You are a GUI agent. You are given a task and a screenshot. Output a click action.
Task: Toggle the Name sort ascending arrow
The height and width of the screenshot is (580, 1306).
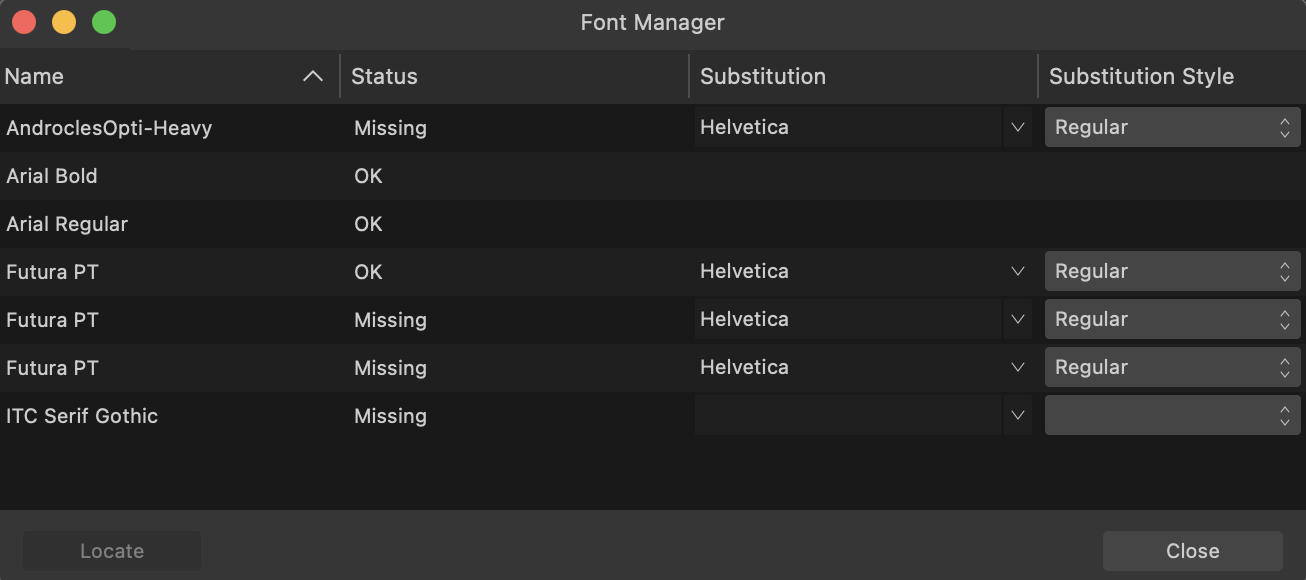coord(313,76)
